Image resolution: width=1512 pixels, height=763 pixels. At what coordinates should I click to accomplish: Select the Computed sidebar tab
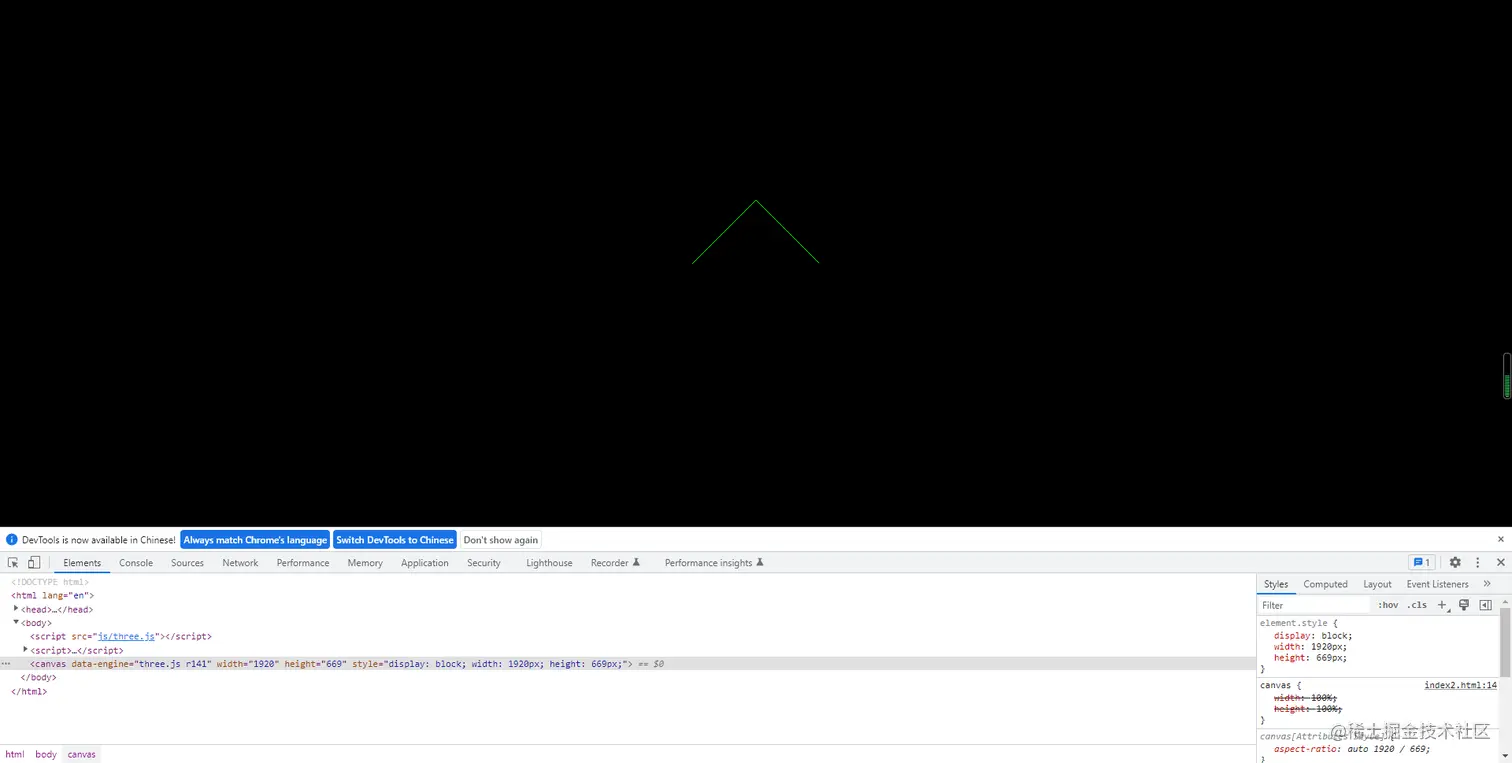(1325, 584)
